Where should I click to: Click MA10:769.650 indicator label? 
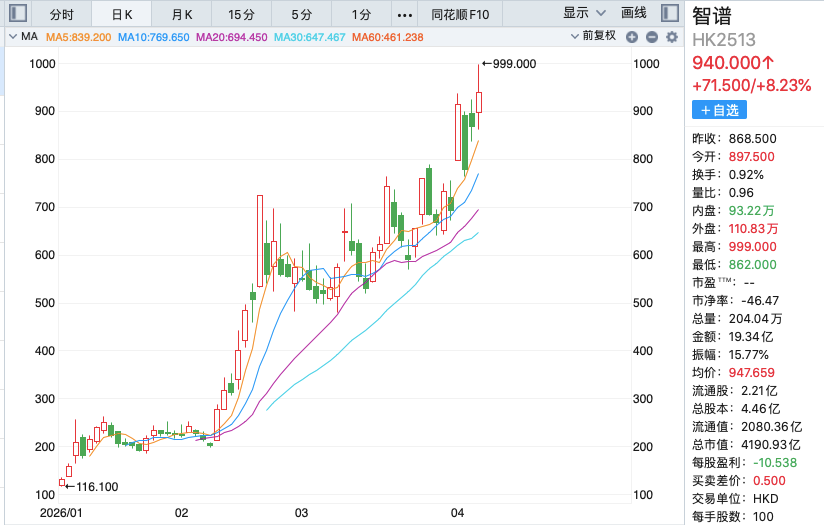tap(153, 37)
